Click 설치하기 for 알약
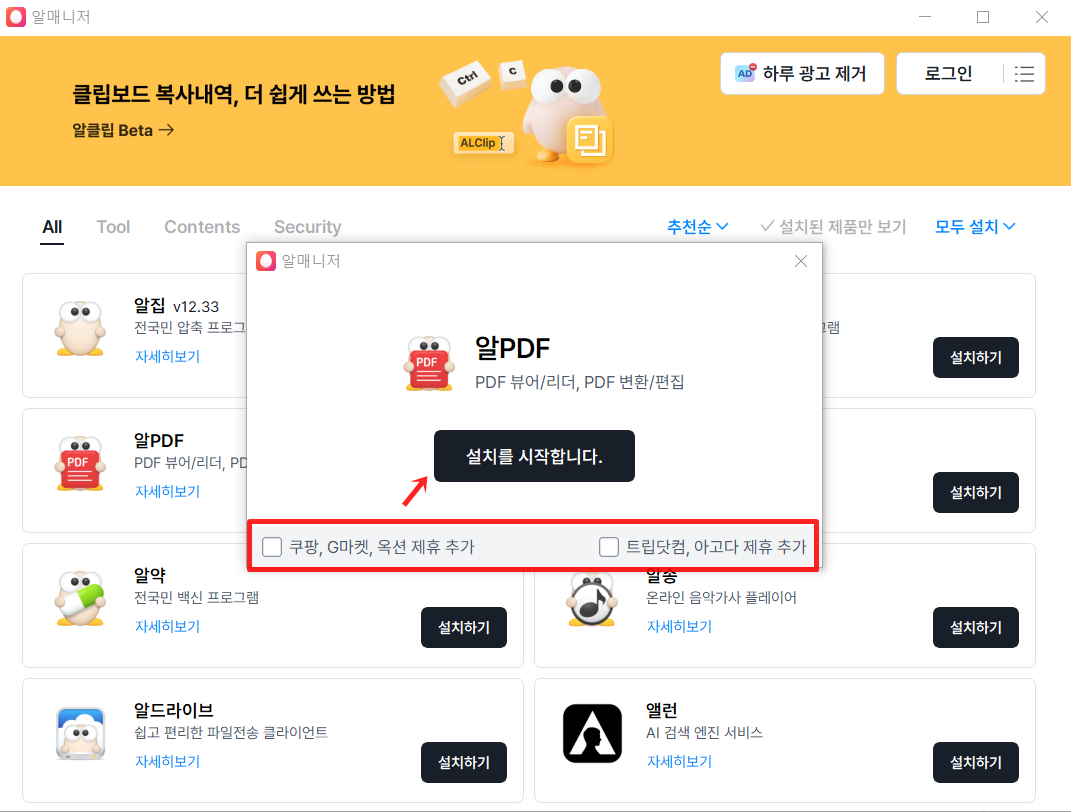Screen dimensions: 1071x812 pyautogui.click(x=464, y=628)
